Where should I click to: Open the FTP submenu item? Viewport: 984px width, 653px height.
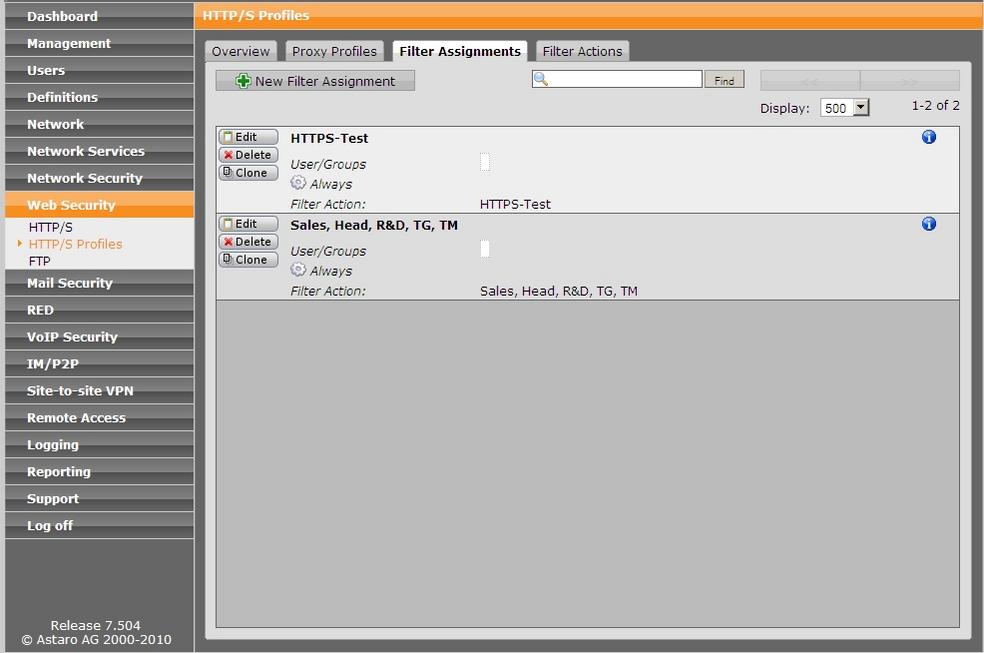point(39,261)
